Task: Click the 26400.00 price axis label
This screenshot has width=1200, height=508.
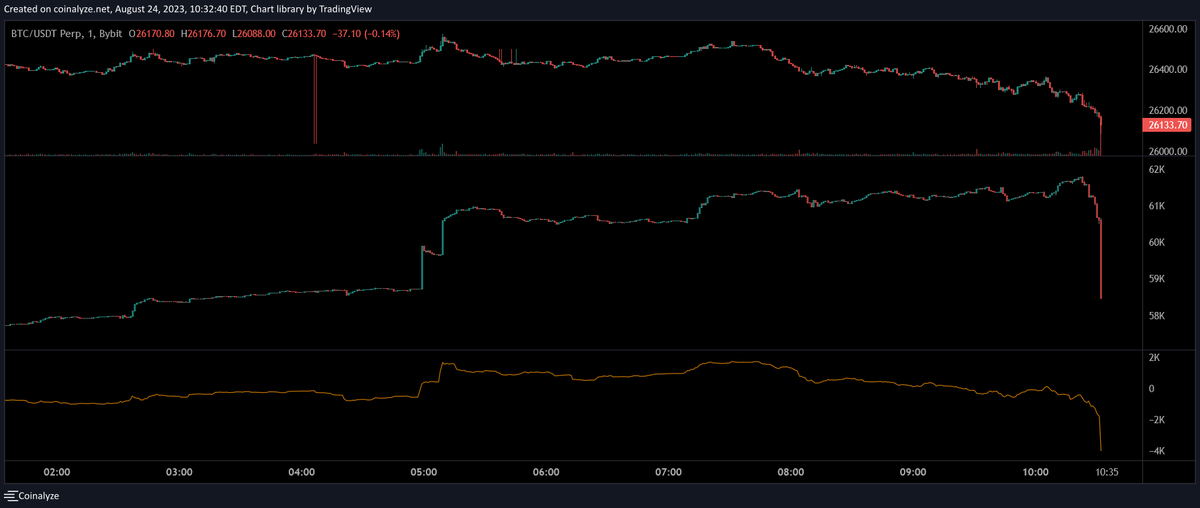Action: tap(1168, 70)
